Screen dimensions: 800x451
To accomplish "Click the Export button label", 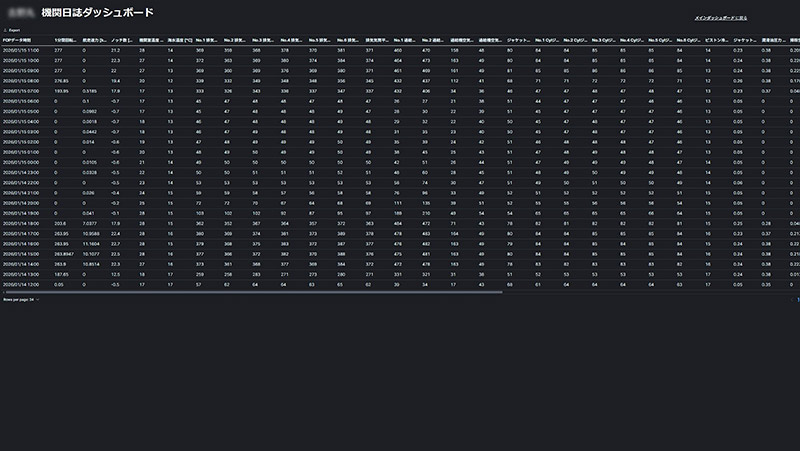I will (14, 30).
